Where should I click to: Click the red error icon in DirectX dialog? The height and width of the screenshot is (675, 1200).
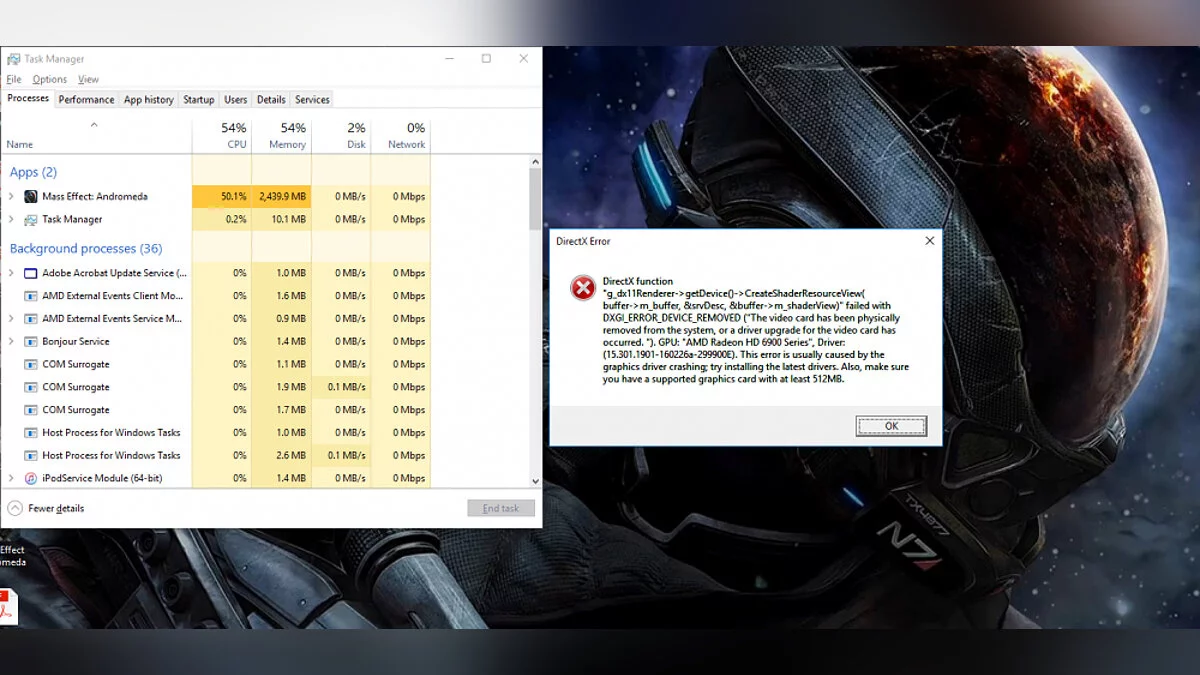pos(583,288)
